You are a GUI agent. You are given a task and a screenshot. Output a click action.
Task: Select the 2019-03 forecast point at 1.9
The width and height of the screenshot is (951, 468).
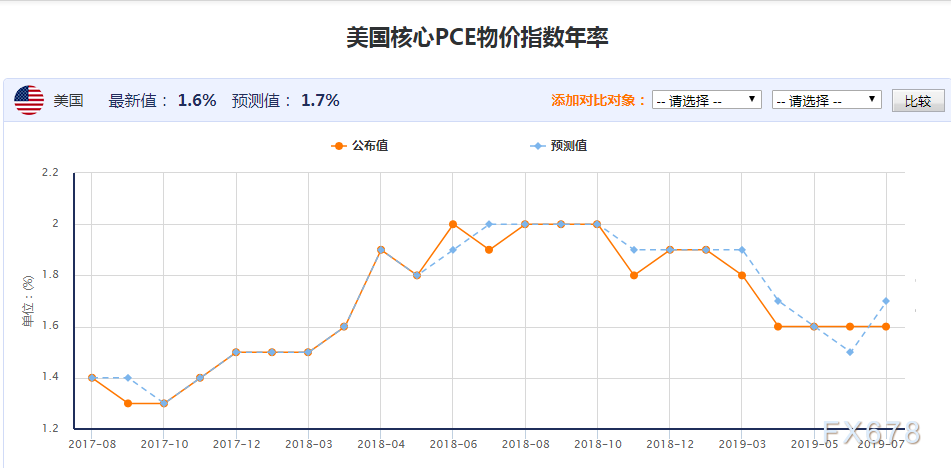coord(742,250)
